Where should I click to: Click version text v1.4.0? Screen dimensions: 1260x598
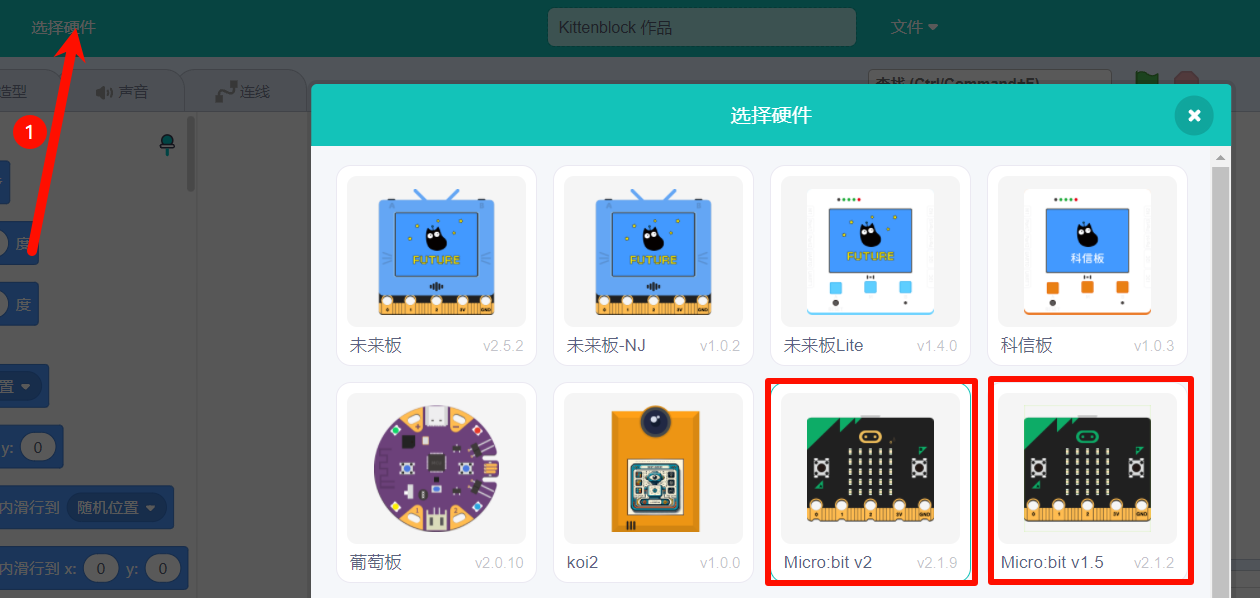coord(937,346)
